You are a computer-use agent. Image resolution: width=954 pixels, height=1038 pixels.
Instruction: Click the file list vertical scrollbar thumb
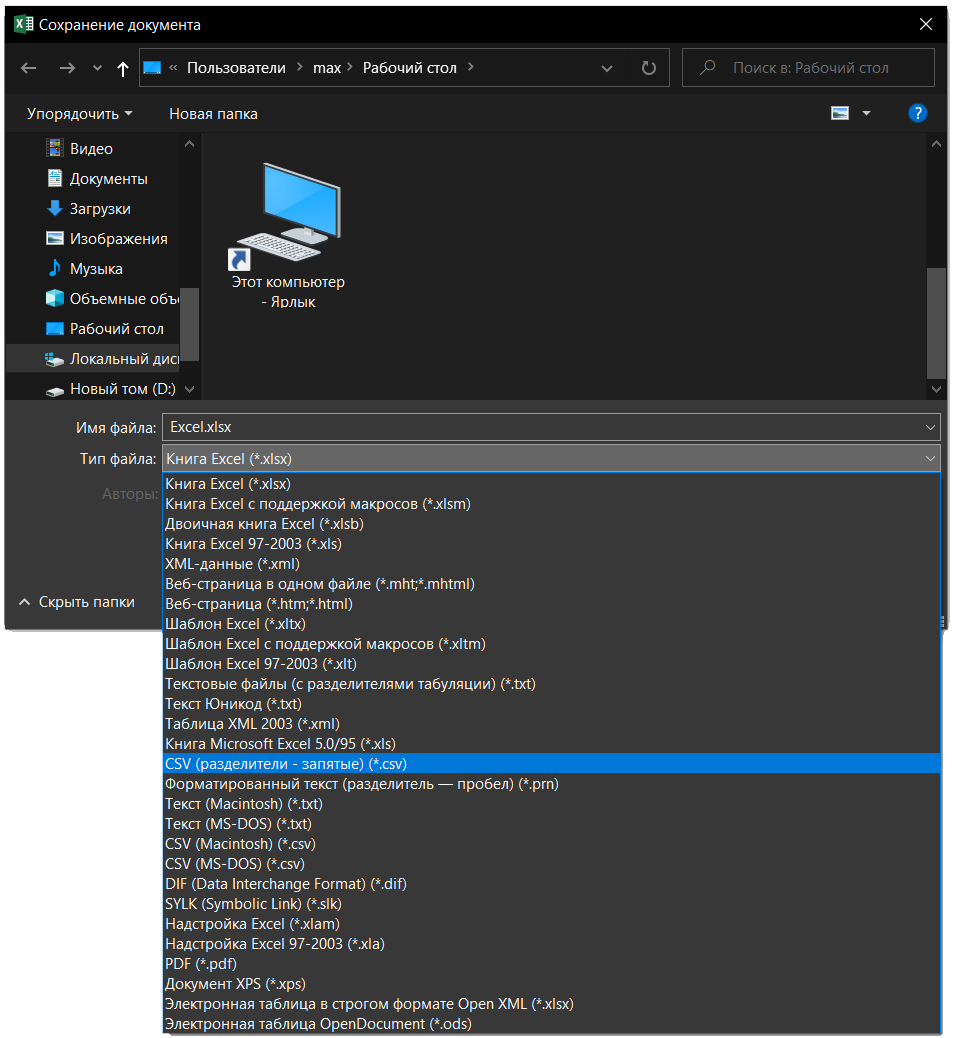coord(936,322)
